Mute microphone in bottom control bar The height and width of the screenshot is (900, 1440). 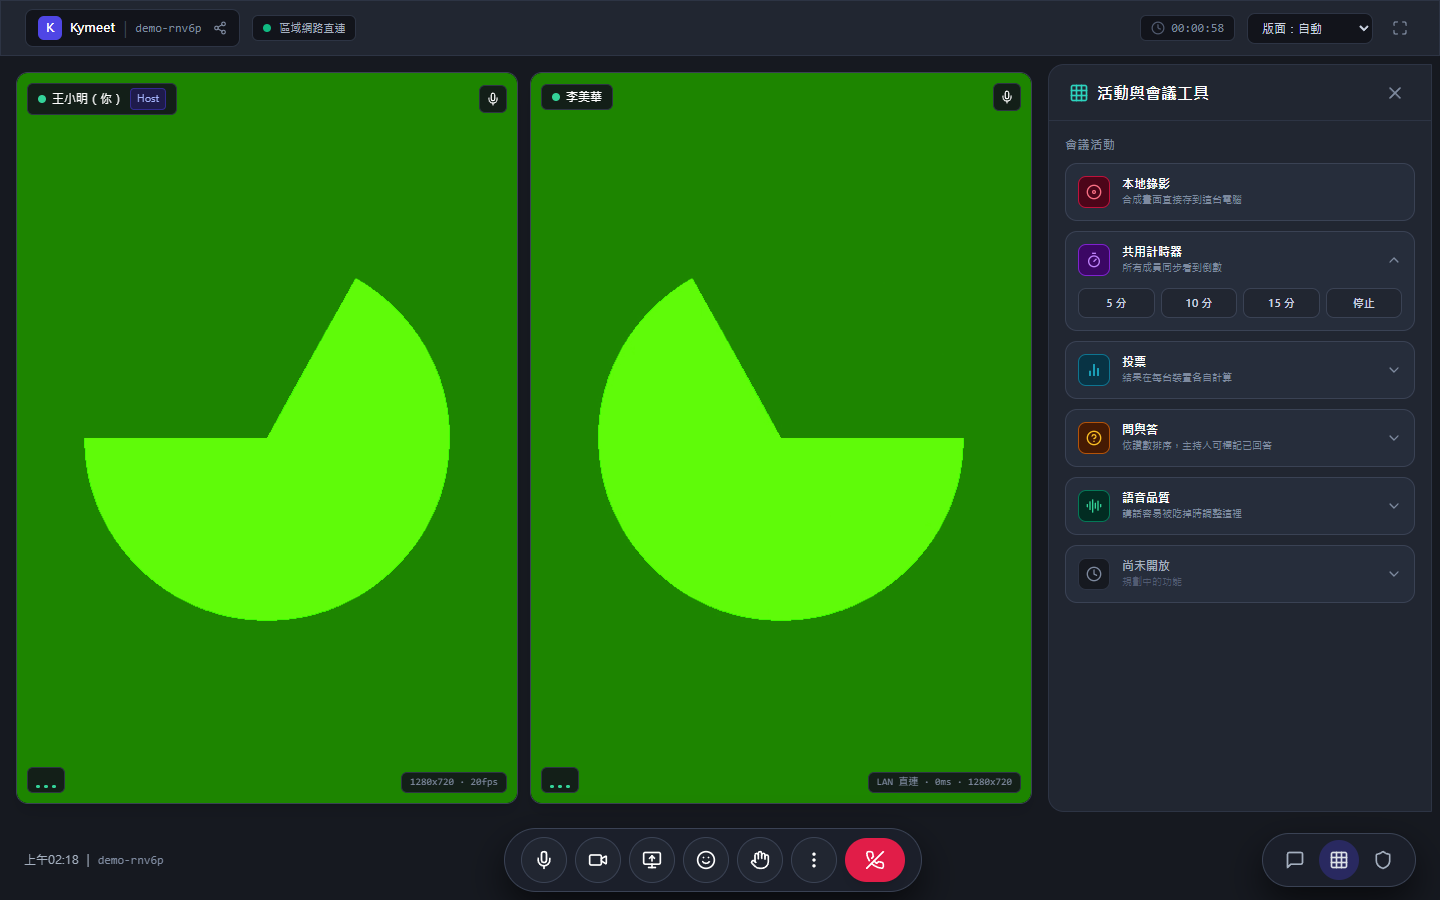tap(544, 860)
